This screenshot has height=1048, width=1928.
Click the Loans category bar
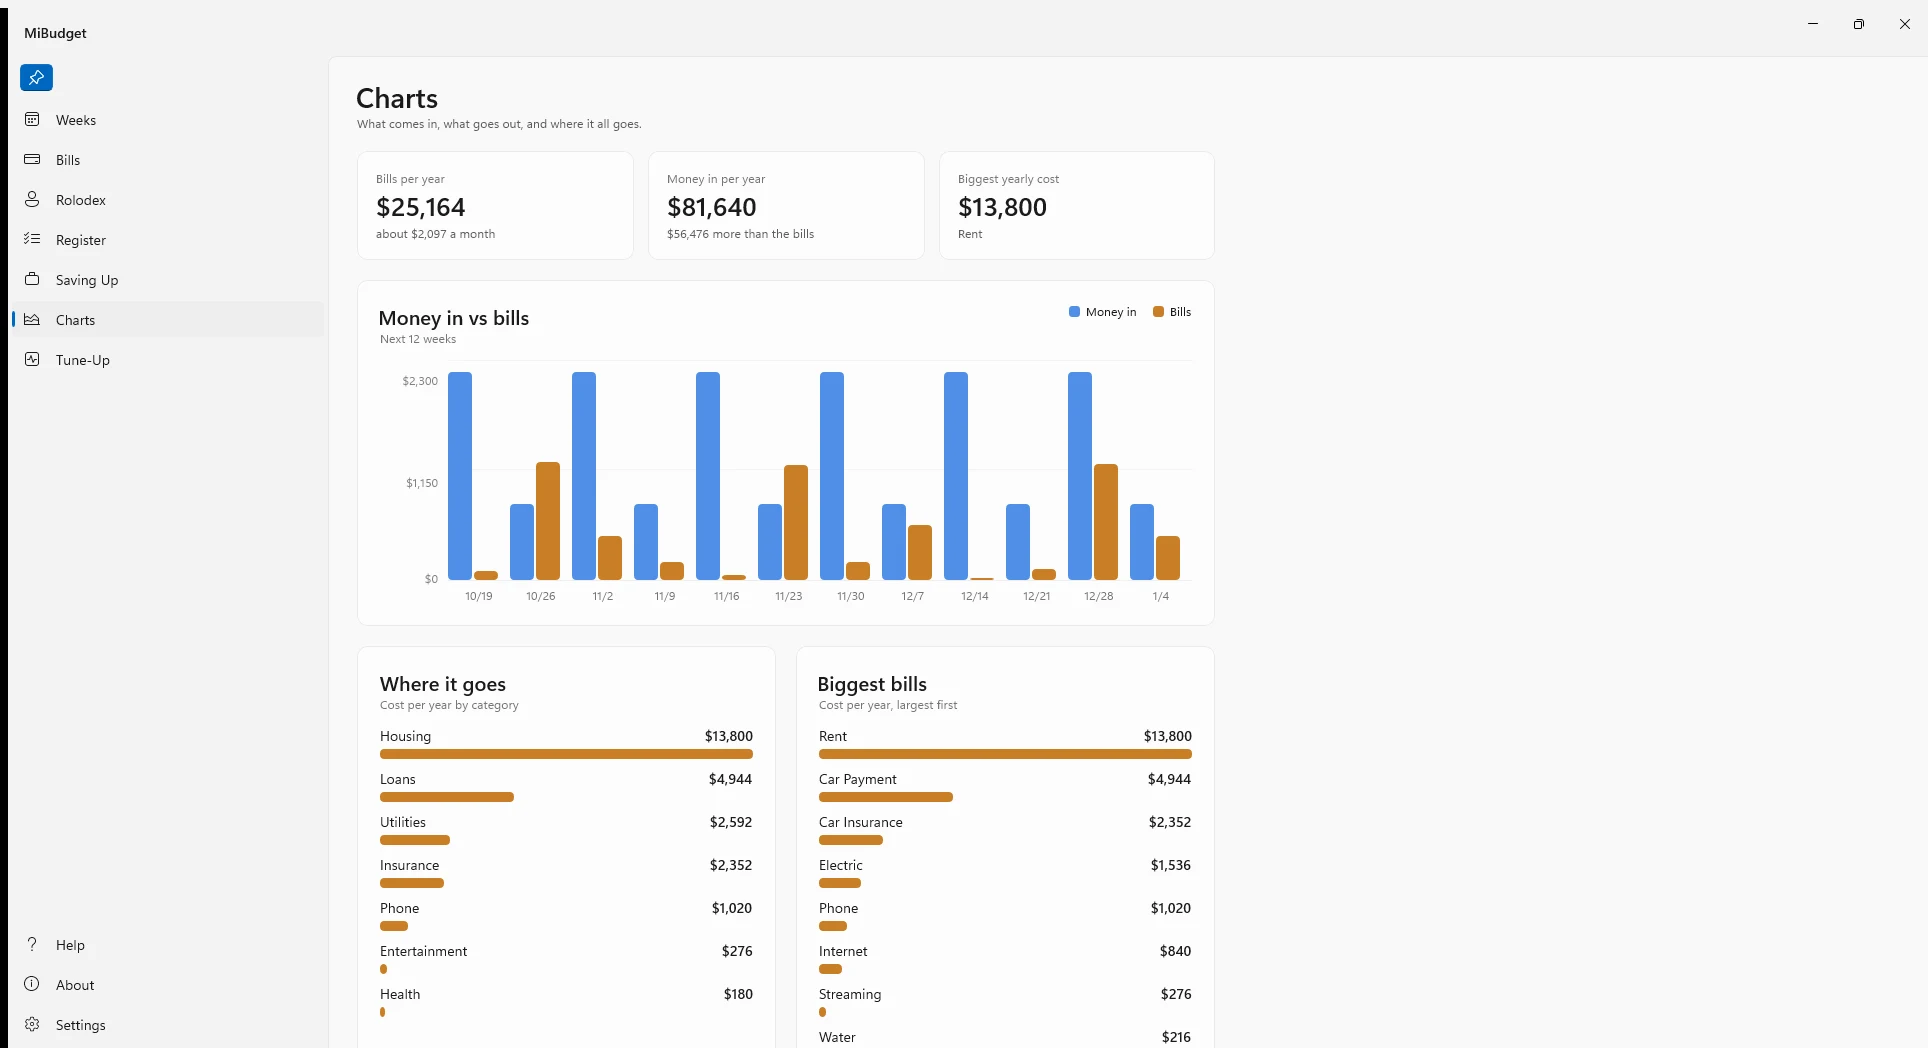447,797
